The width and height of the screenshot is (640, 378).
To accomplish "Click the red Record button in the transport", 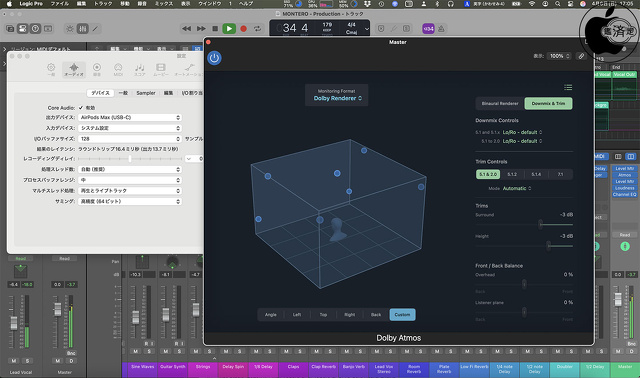I will click(x=243, y=29).
